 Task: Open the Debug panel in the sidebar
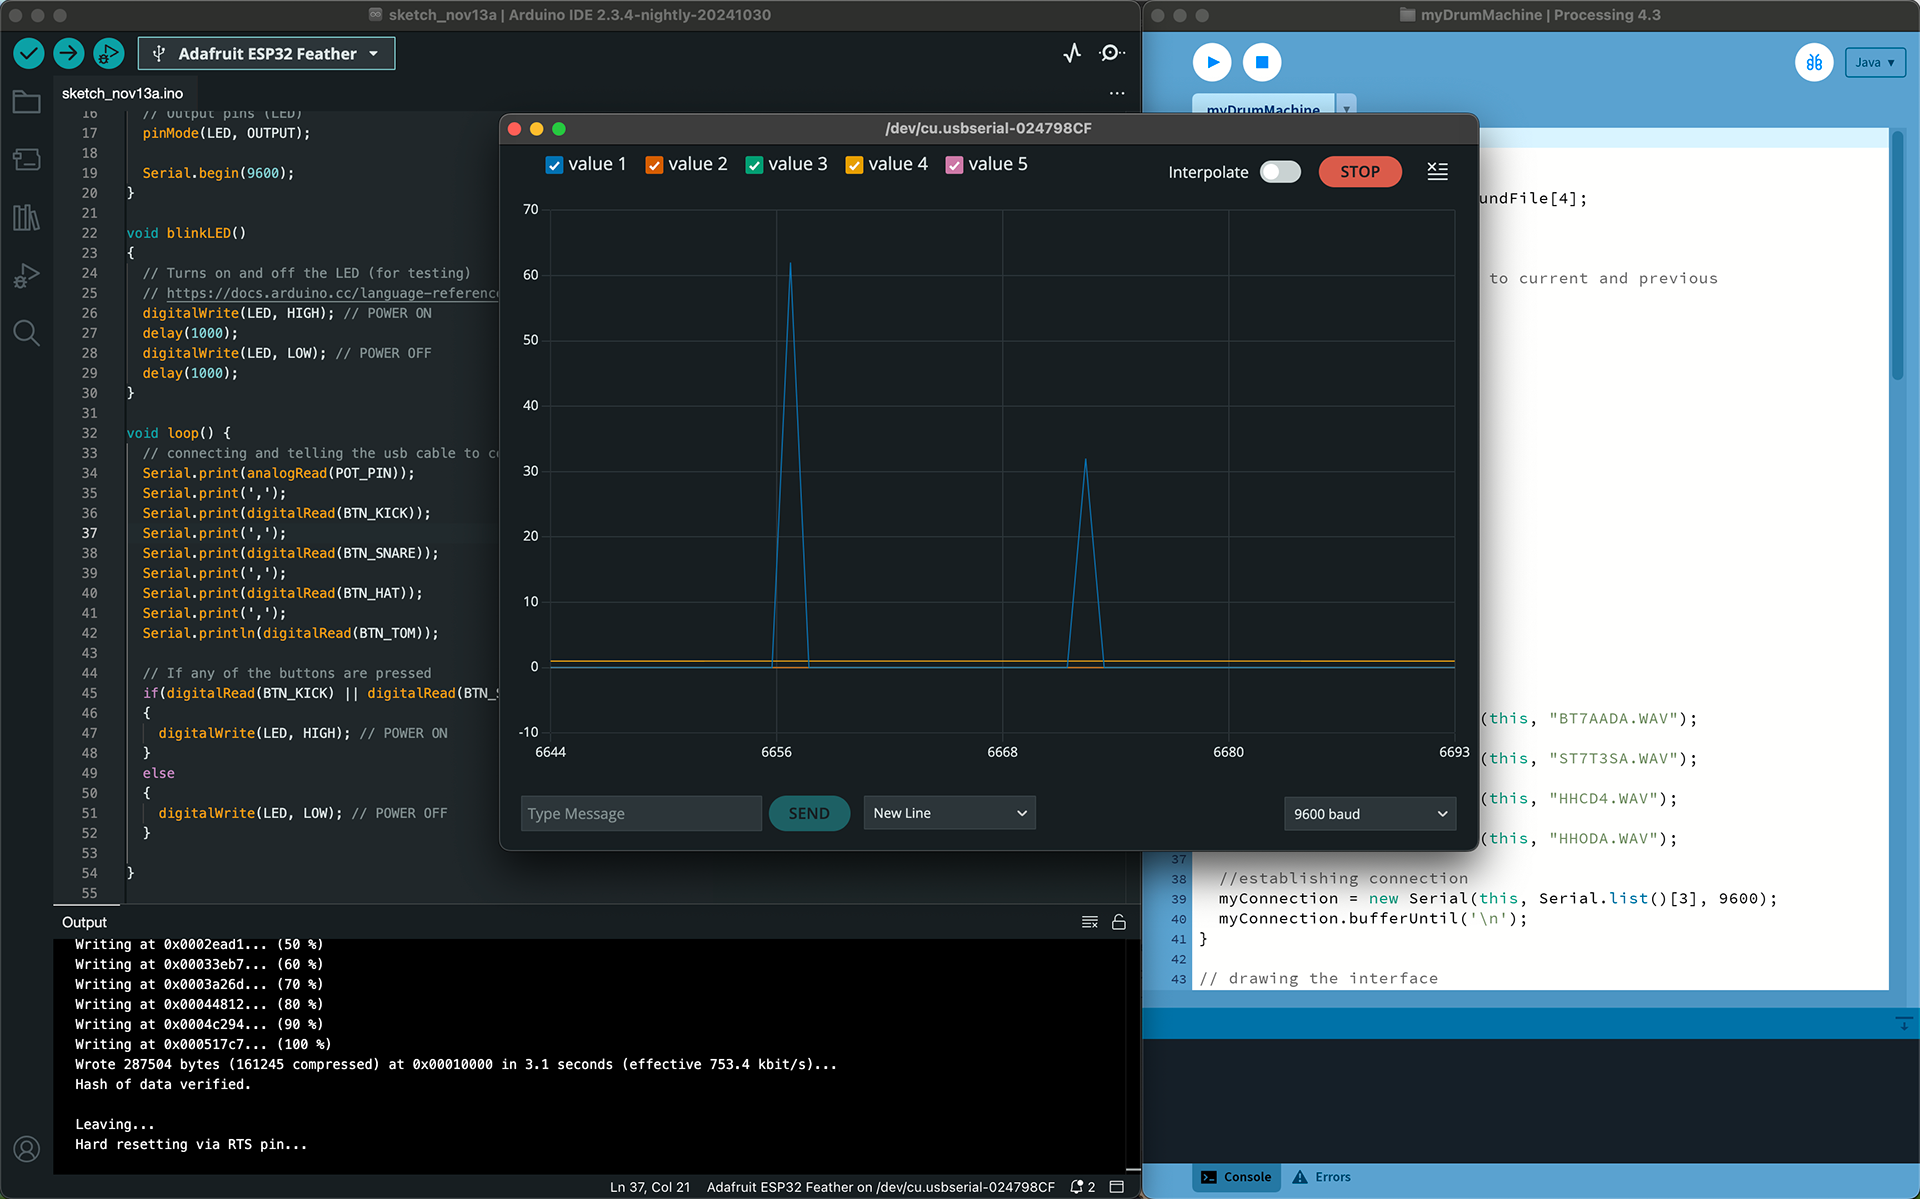[x=27, y=275]
